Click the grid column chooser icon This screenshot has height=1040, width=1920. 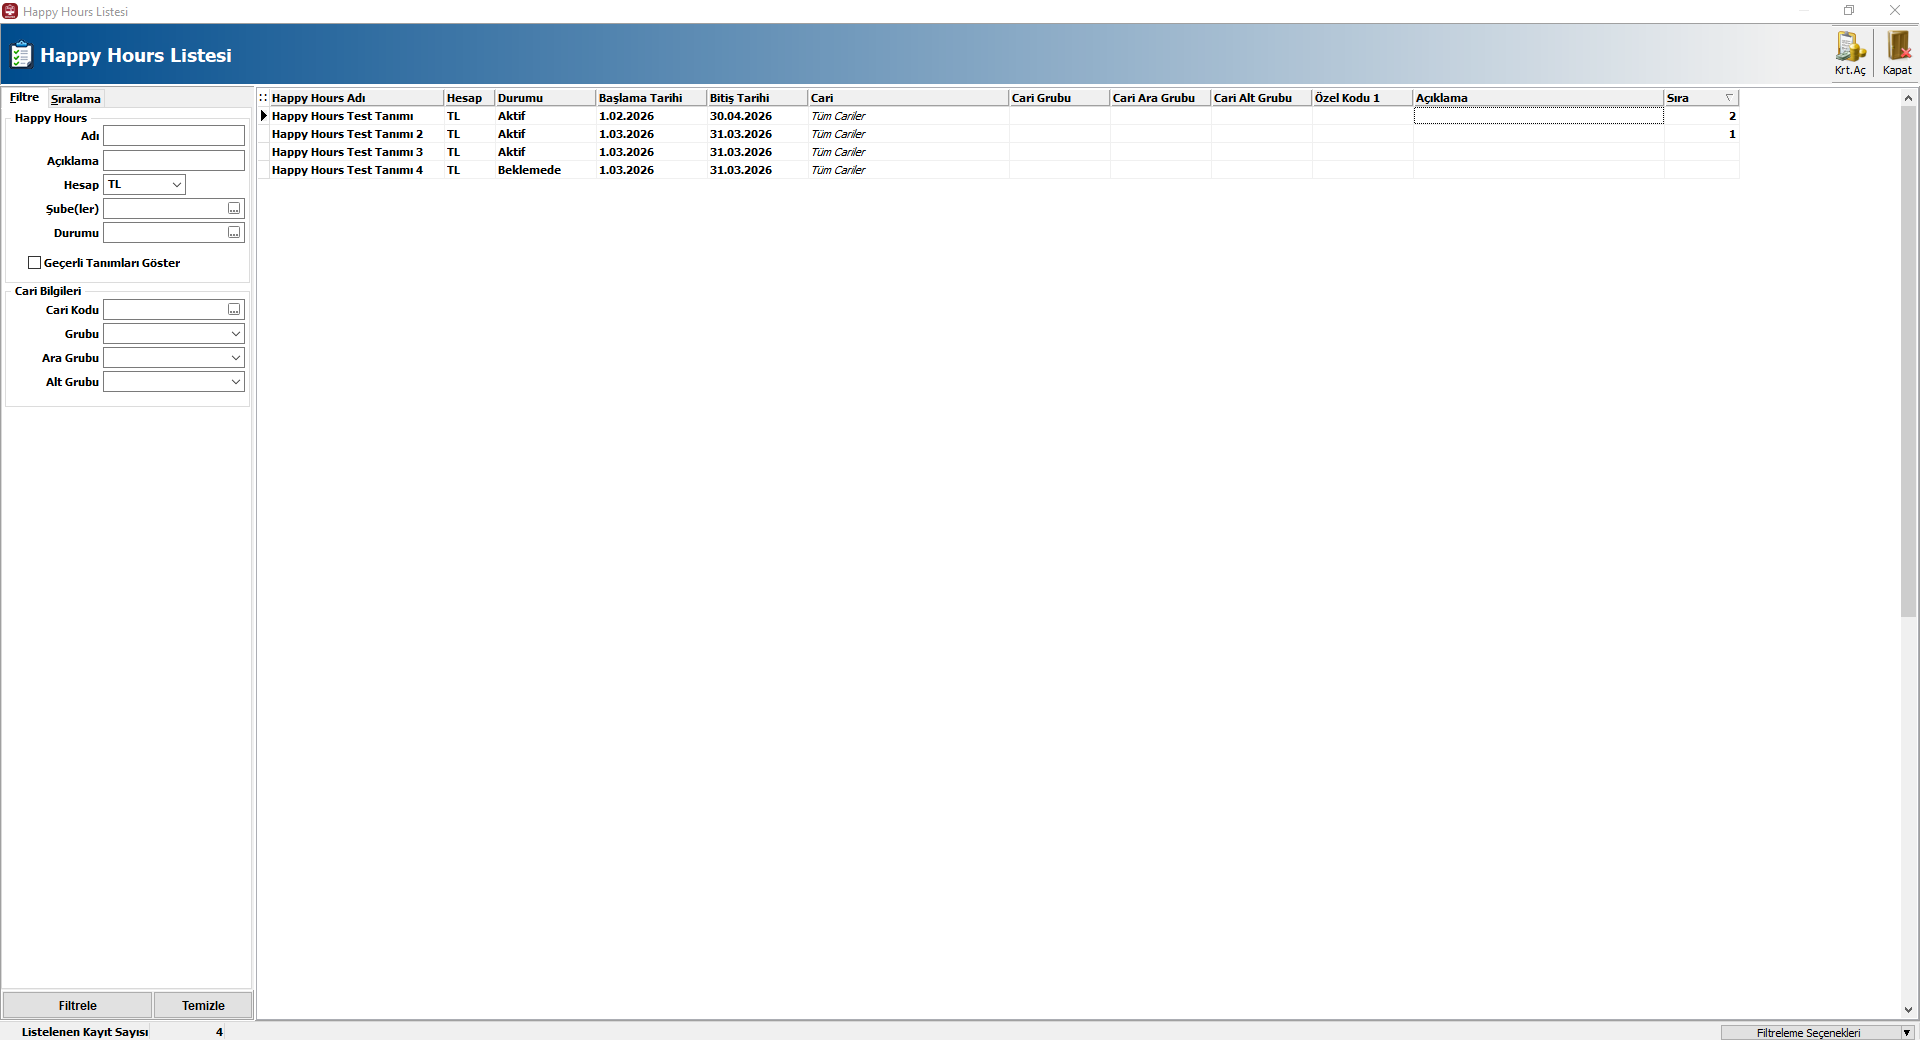click(263, 98)
